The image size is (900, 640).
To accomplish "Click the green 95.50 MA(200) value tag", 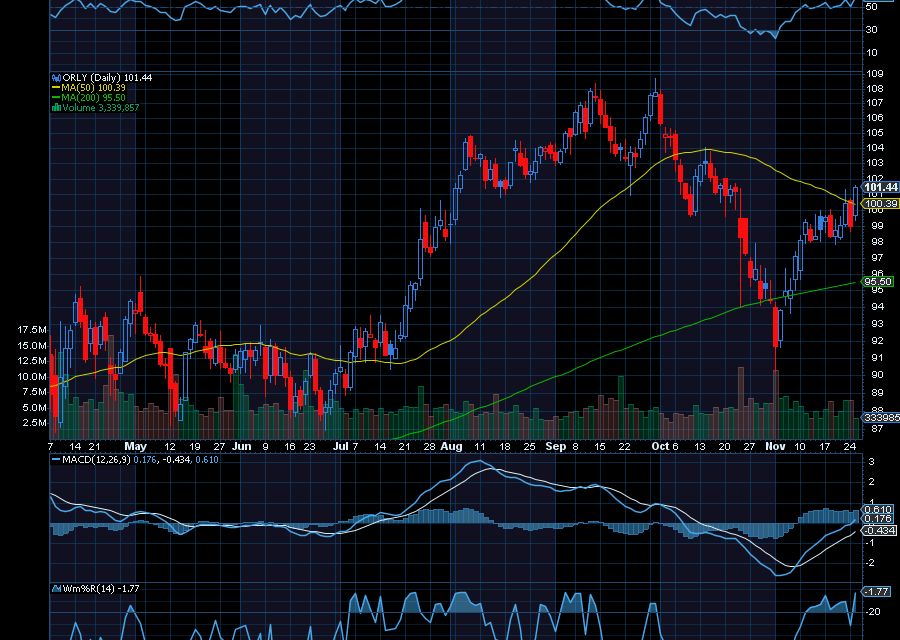I will tap(878, 281).
